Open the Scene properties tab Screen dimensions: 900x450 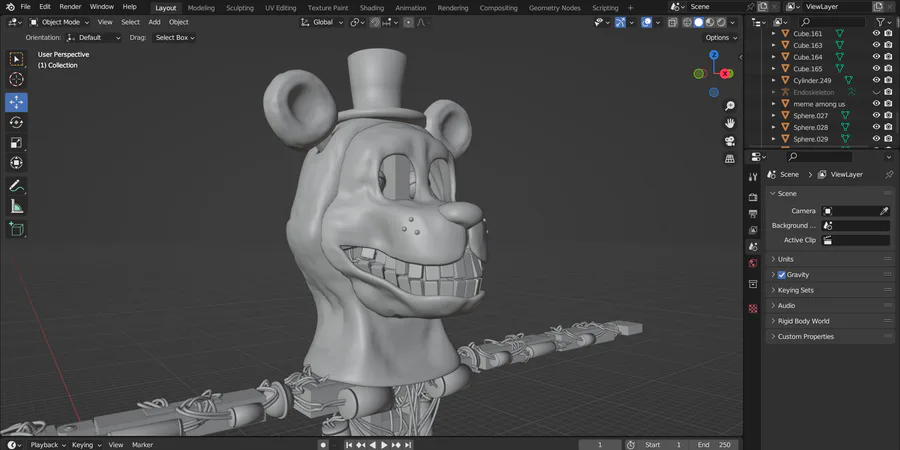(x=753, y=247)
